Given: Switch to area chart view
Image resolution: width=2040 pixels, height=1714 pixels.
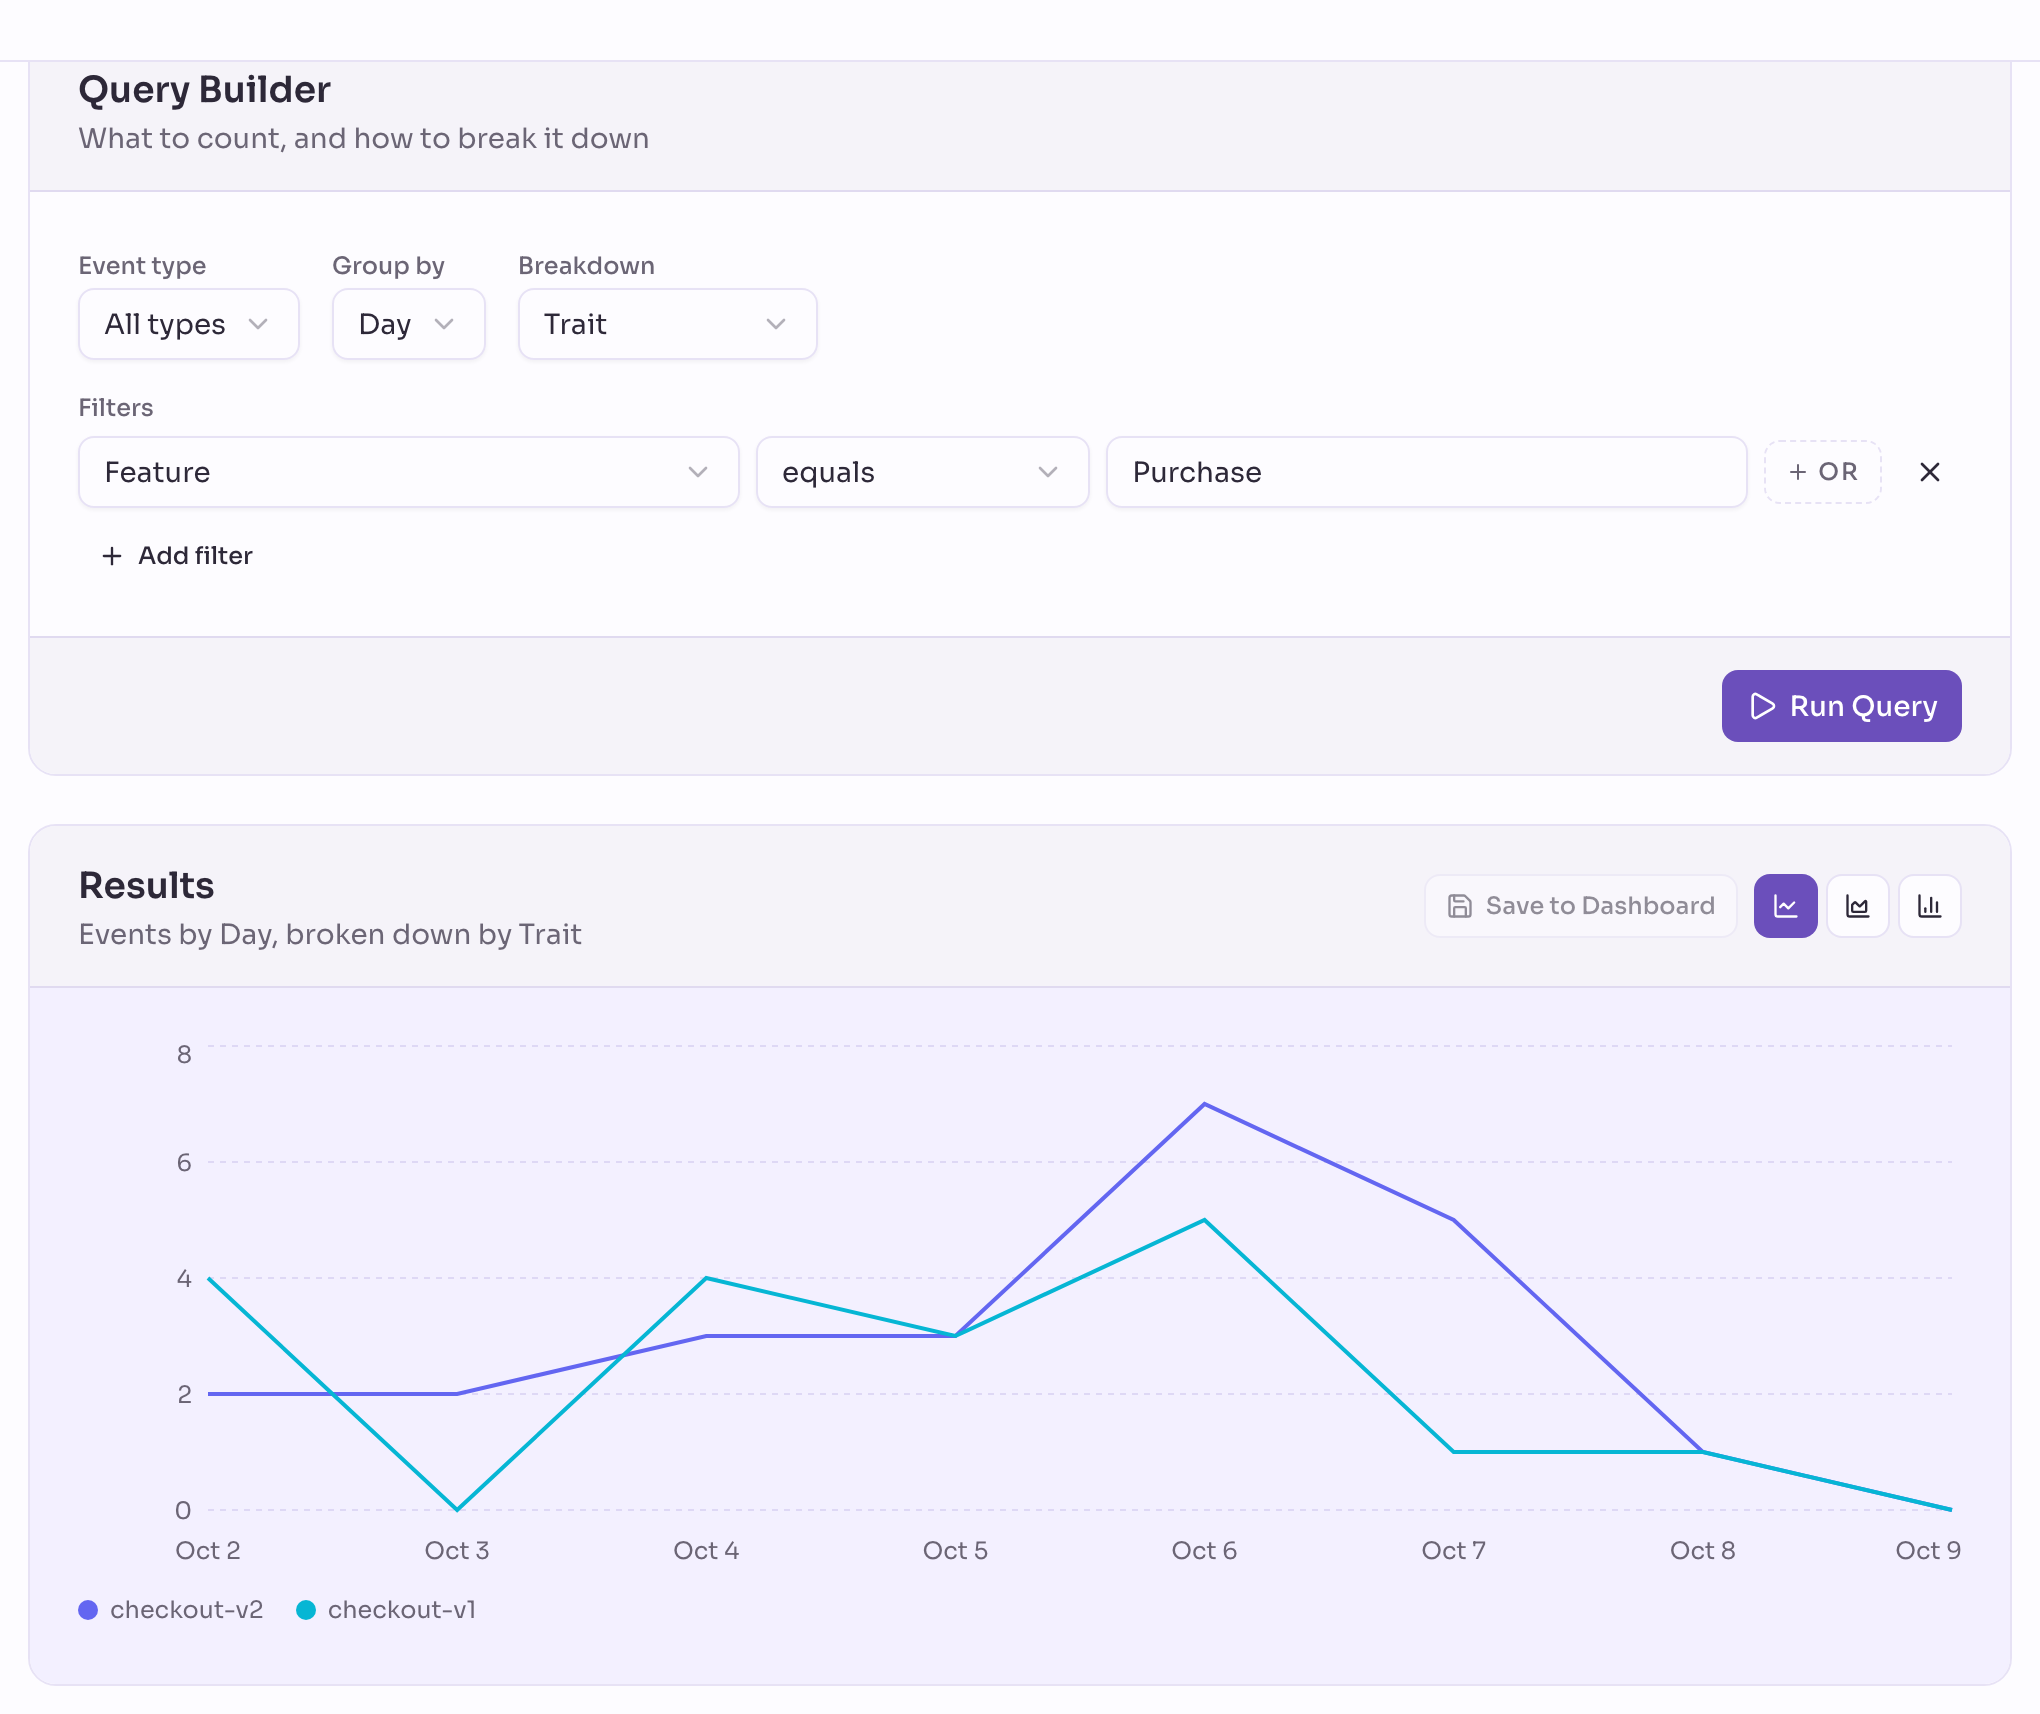Looking at the screenshot, I should coord(1857,906).
